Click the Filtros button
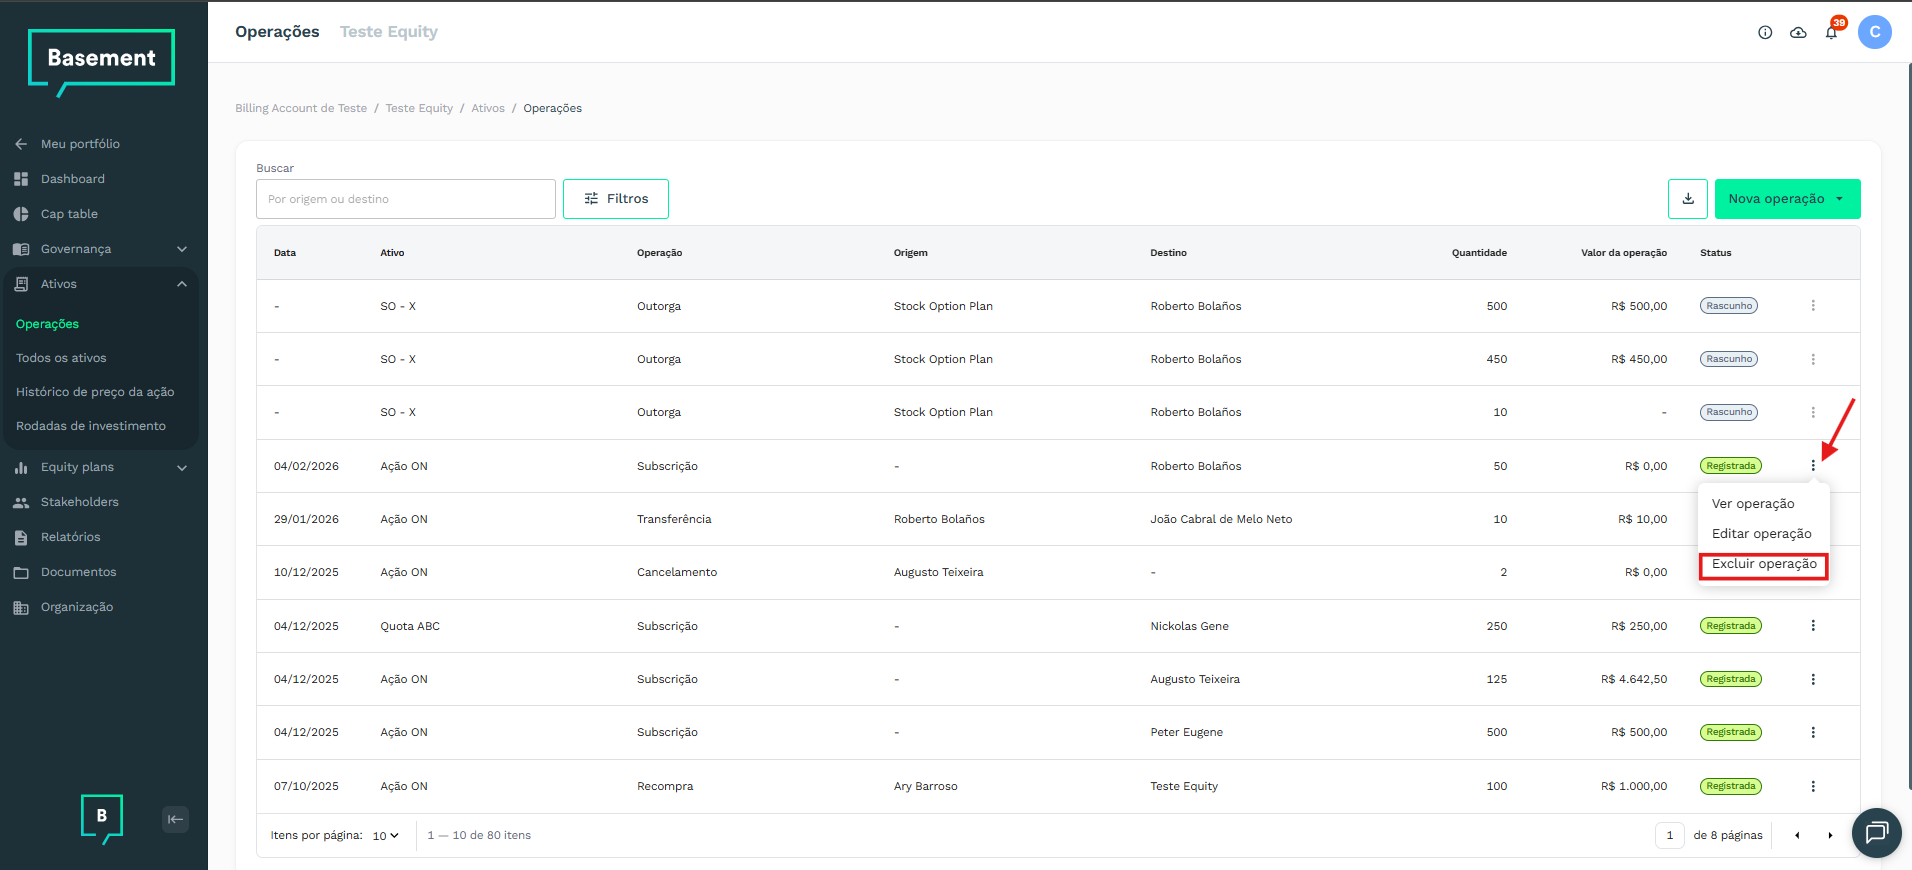The width and height of the screenshot is (1912, 870). coord(615,199)
